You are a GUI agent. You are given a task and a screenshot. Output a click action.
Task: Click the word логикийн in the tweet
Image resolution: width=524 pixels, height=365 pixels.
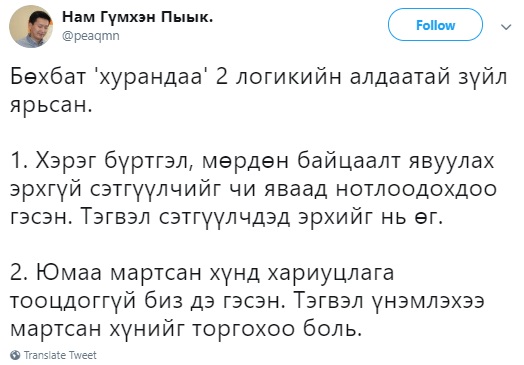coord(289,77)
